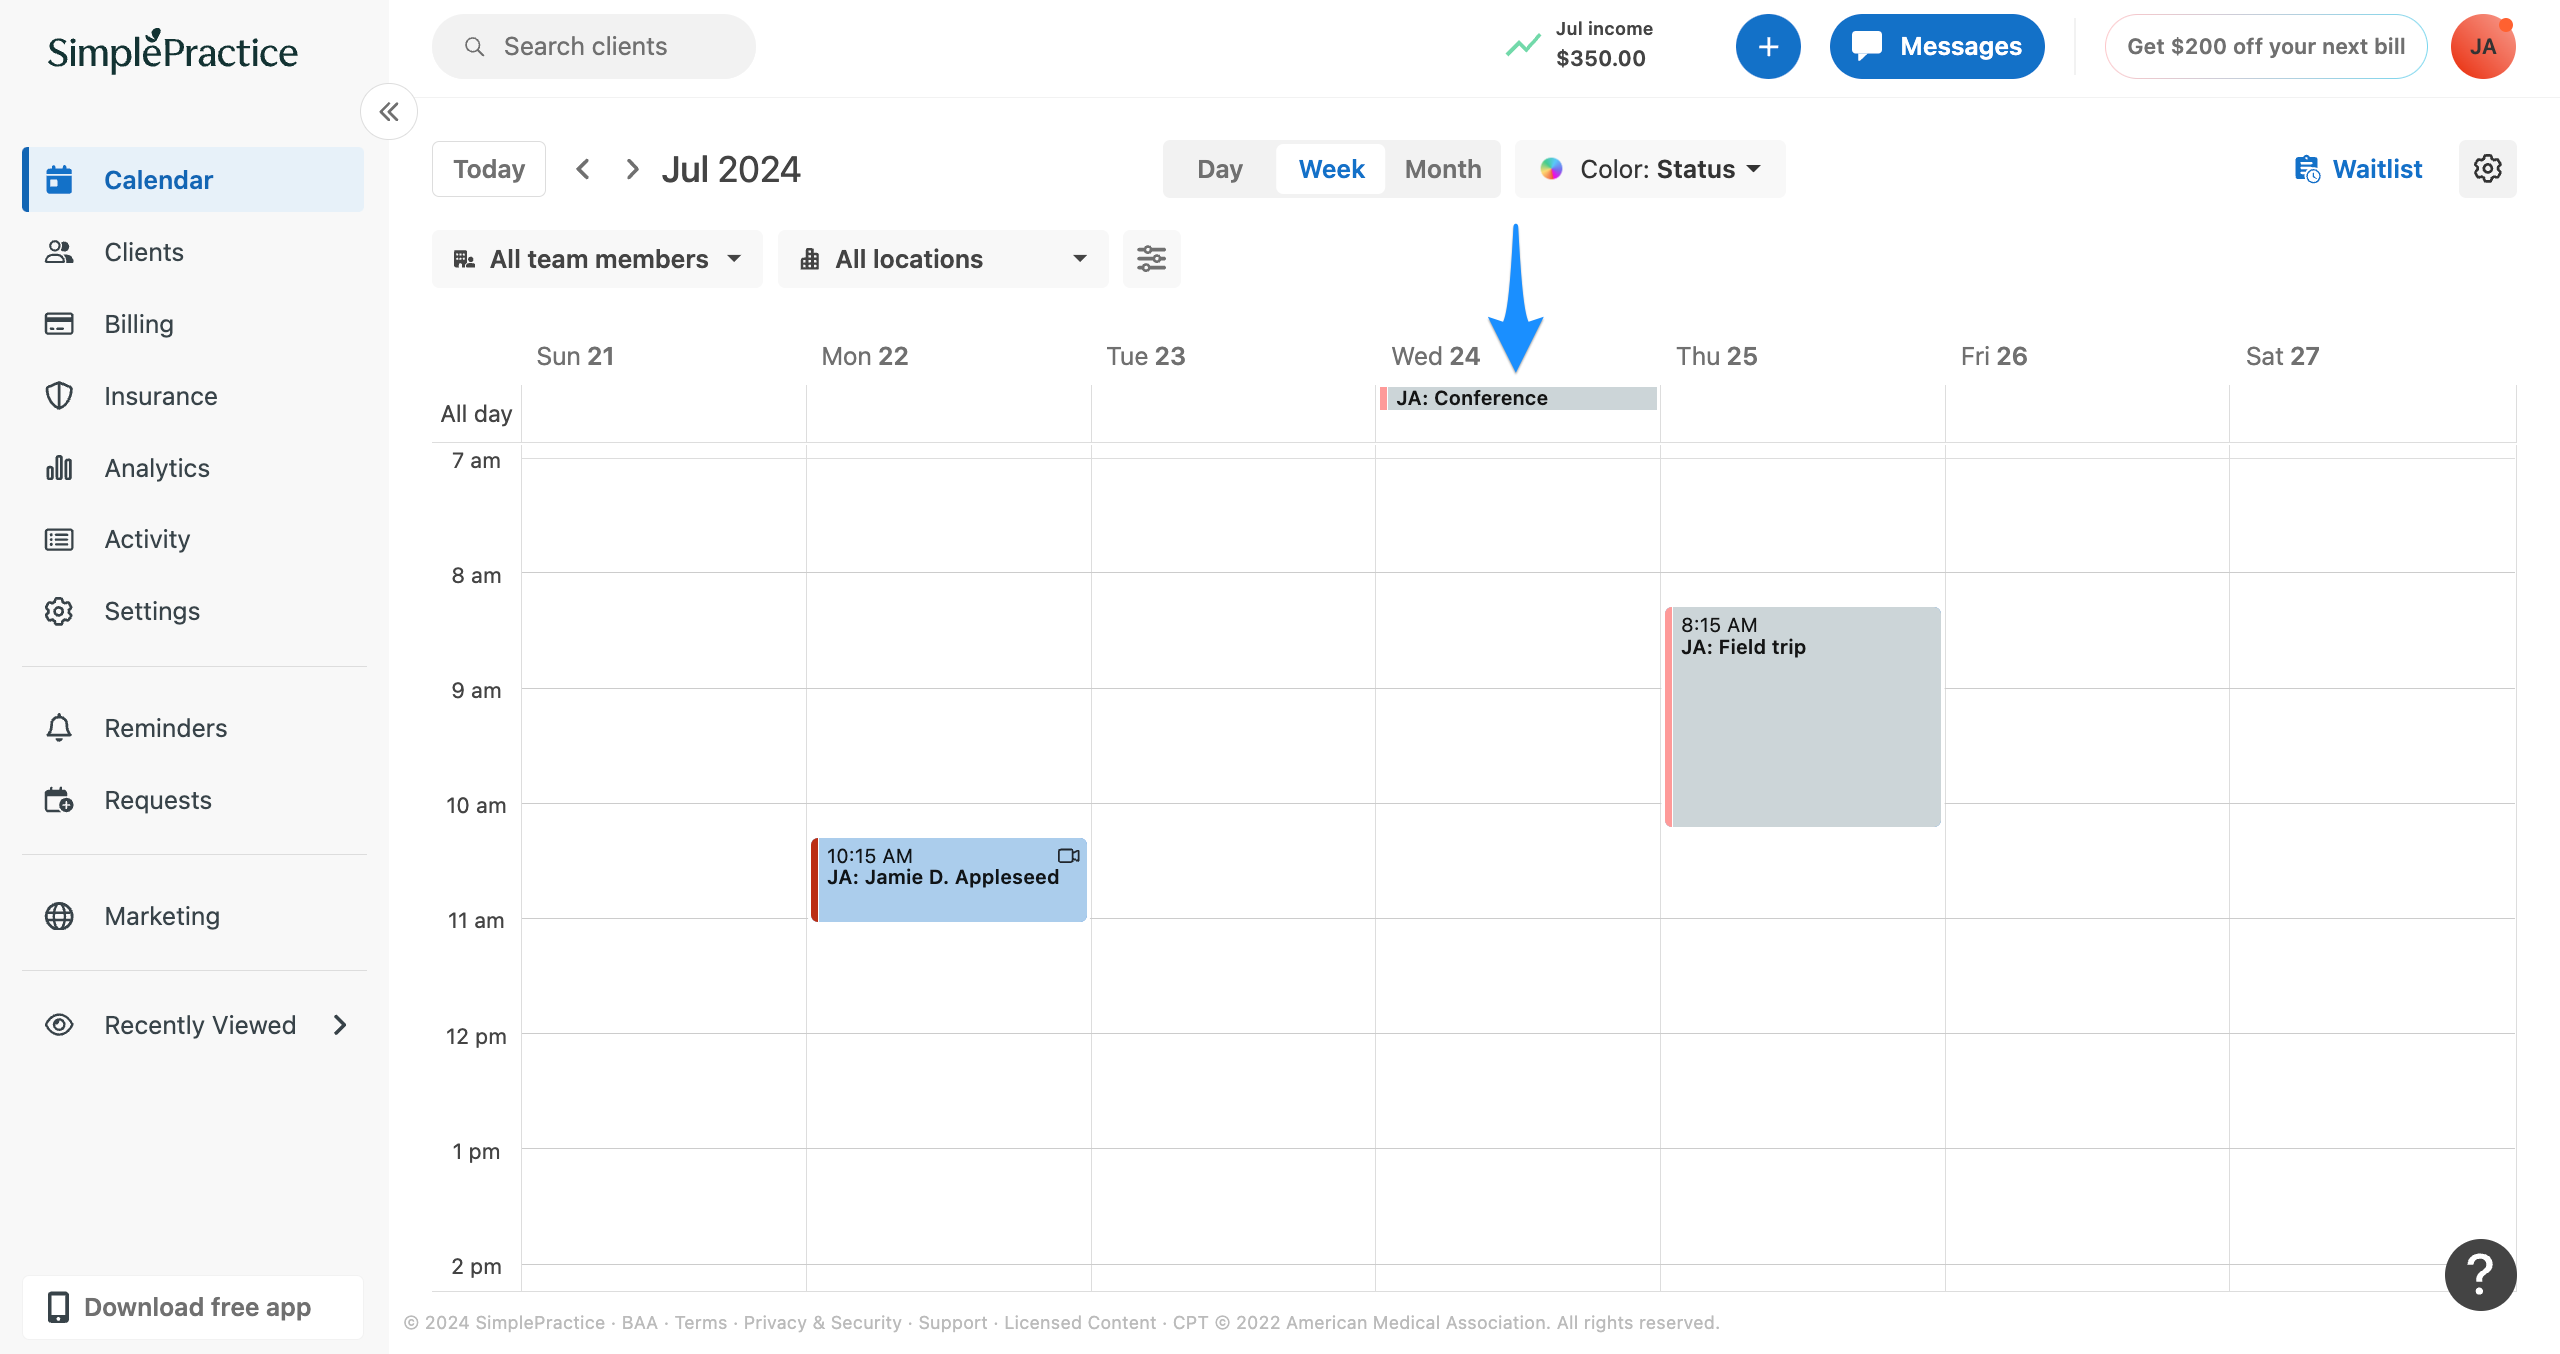The height and width of the screenshot is (1354, 2560).
Task: Go to next week with right chevron
Action: 632,169
